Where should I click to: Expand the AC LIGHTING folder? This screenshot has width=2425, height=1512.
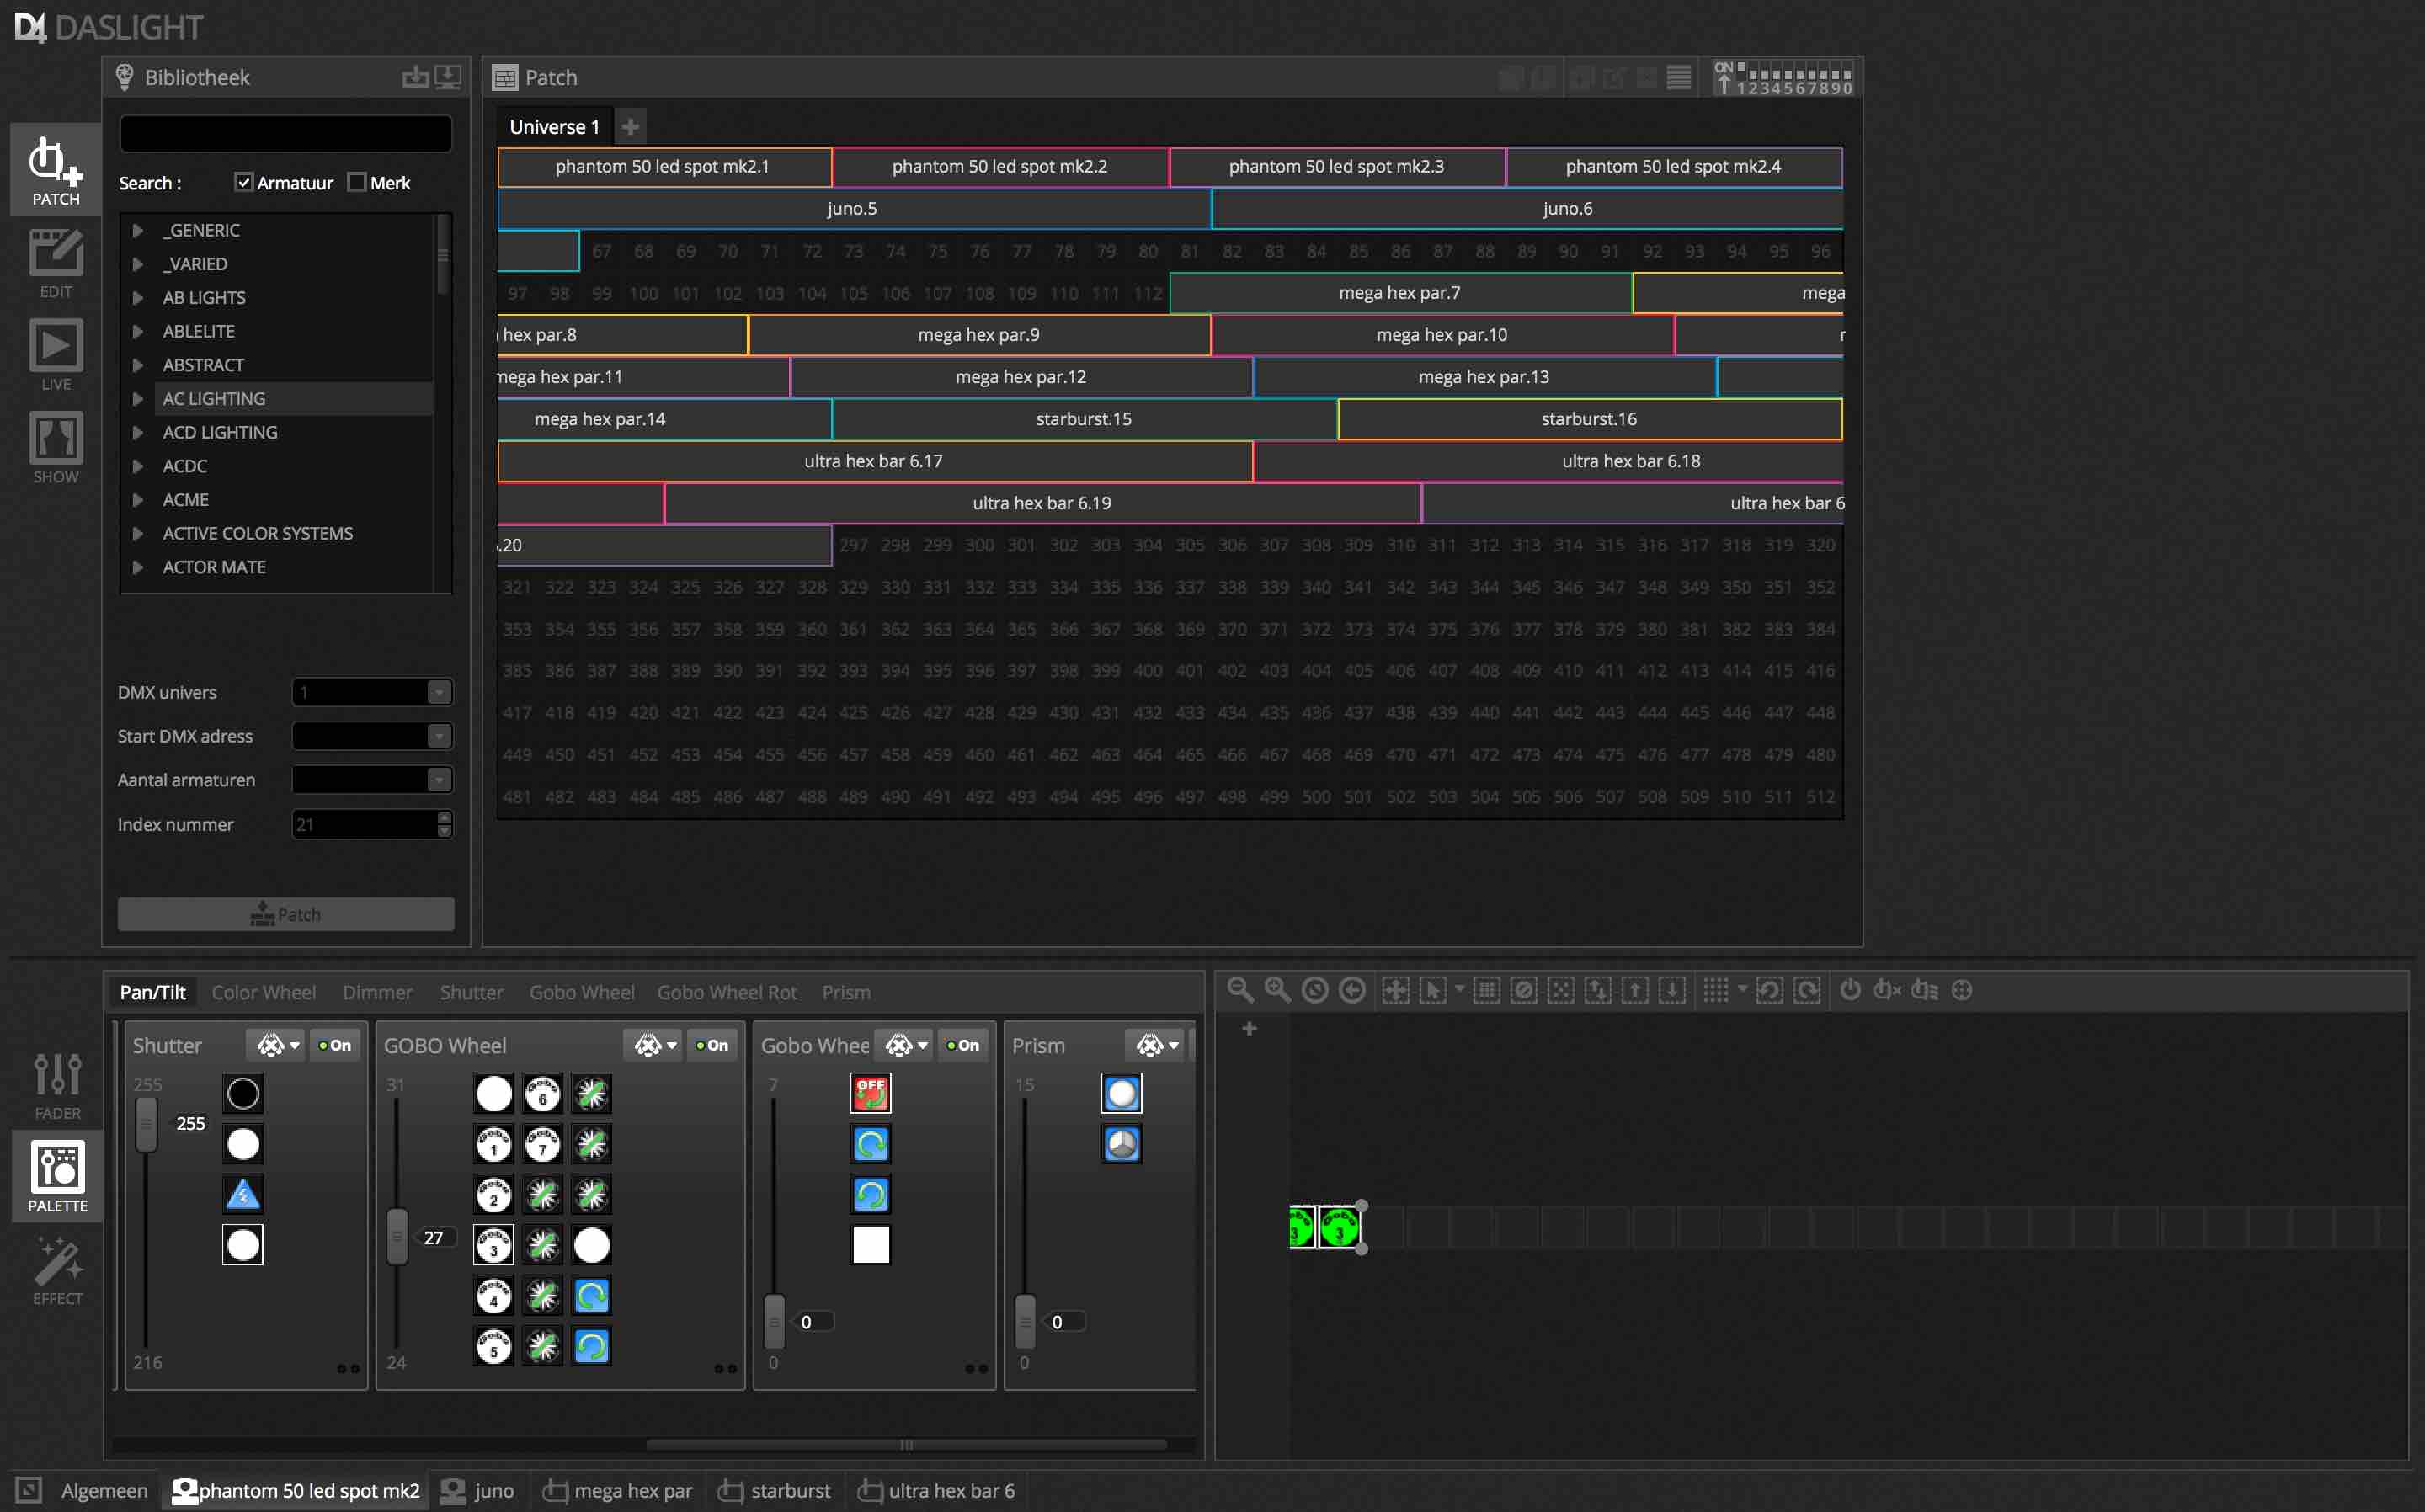pyautogui.click(x=138, y=398)
